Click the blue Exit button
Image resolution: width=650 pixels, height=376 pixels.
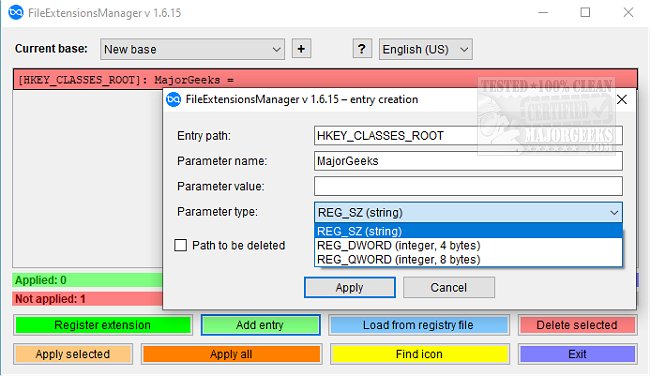click(577, 354)
